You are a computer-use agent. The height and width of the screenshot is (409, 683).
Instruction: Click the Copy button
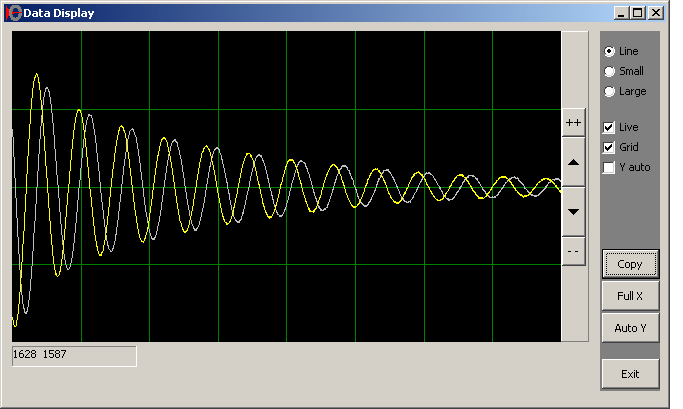[x=630, y=264]
